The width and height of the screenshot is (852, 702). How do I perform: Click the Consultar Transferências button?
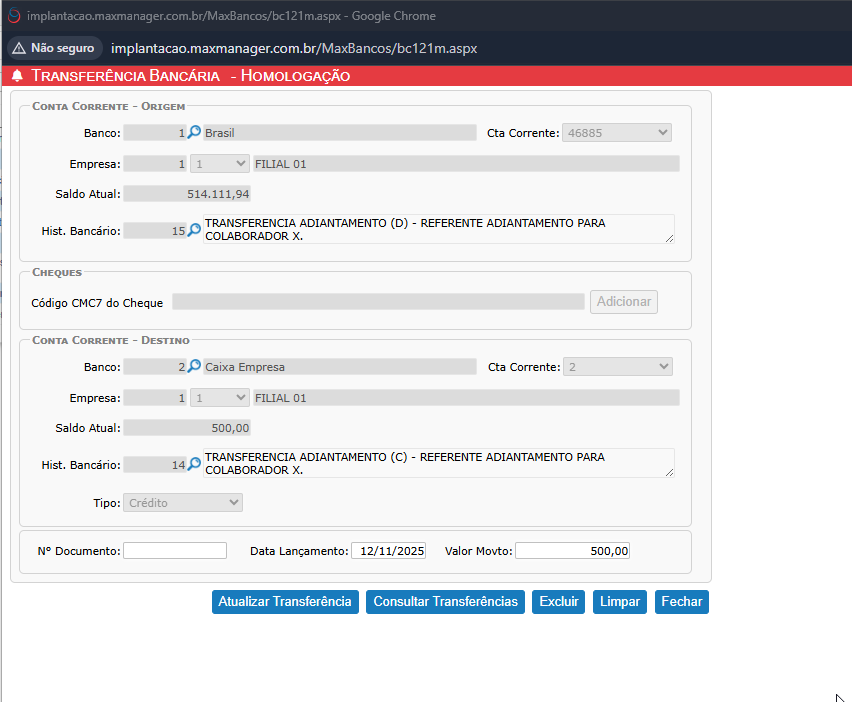[x=445, y=601]
